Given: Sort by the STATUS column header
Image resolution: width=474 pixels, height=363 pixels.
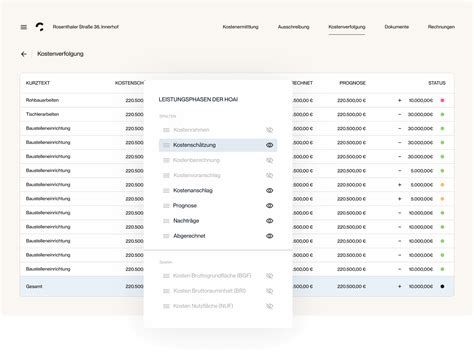Looking at the screenshot, I should click(437, 83).
